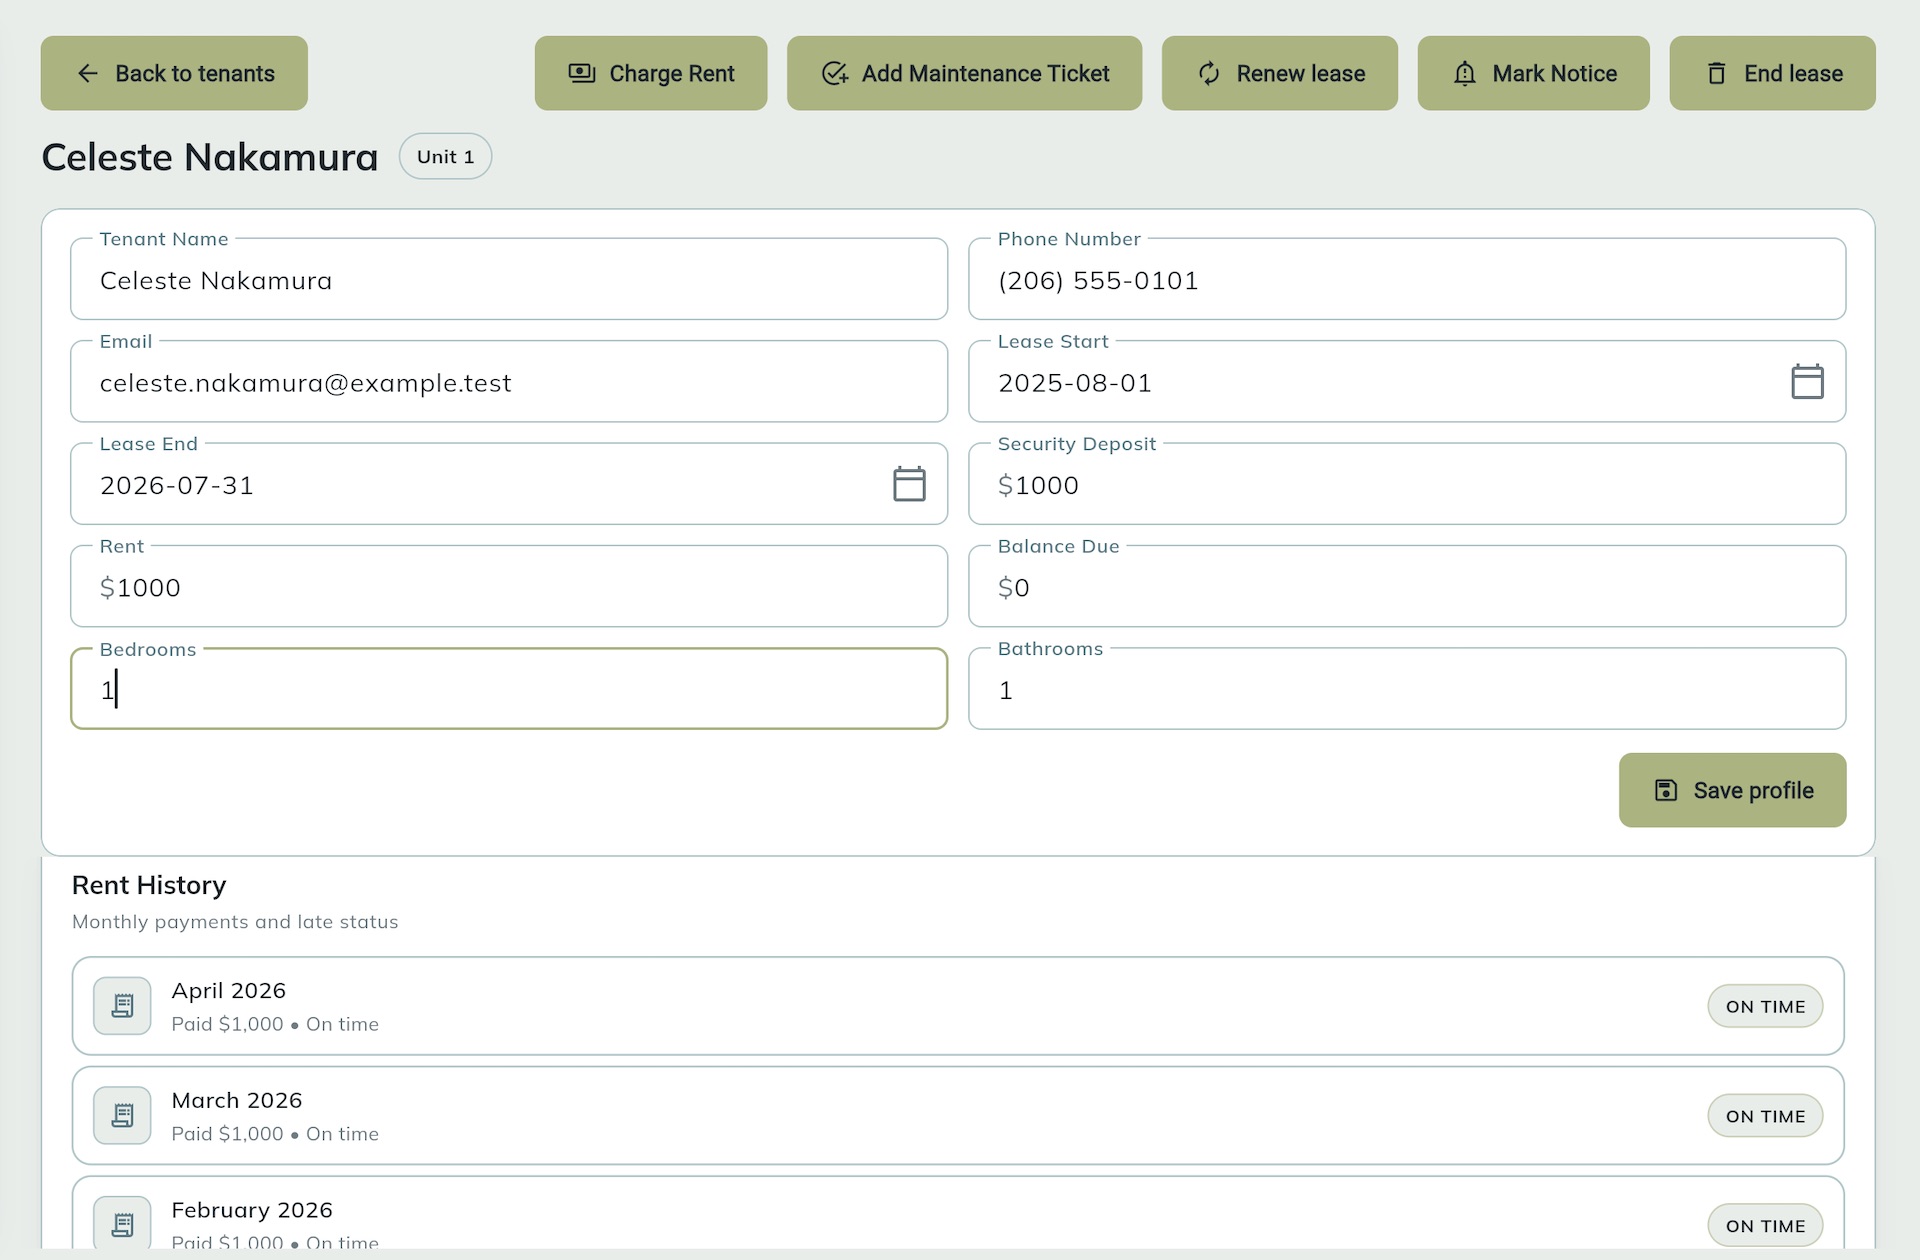Go back to tenants list
The image size is (1920, 1260).
(174, 73)
